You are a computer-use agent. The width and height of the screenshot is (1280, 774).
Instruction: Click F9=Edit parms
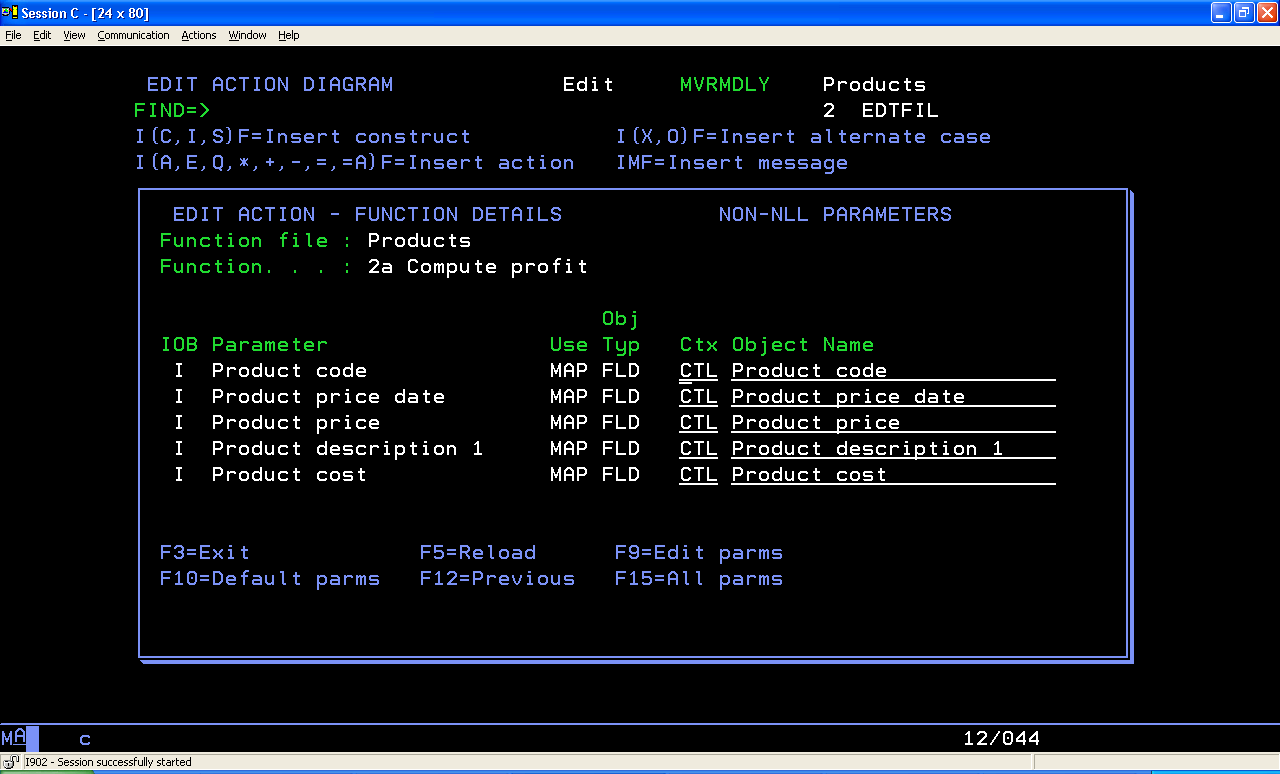click(x=697, y=552)
